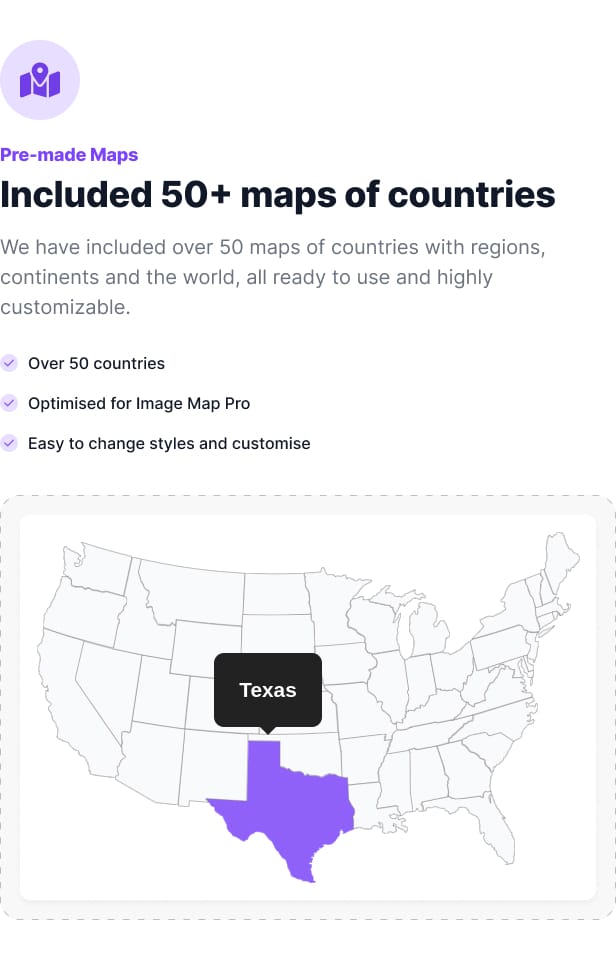616x960 pixels.
Task: Choose Nevada on the US map
Action: click(x=110, y=680)
